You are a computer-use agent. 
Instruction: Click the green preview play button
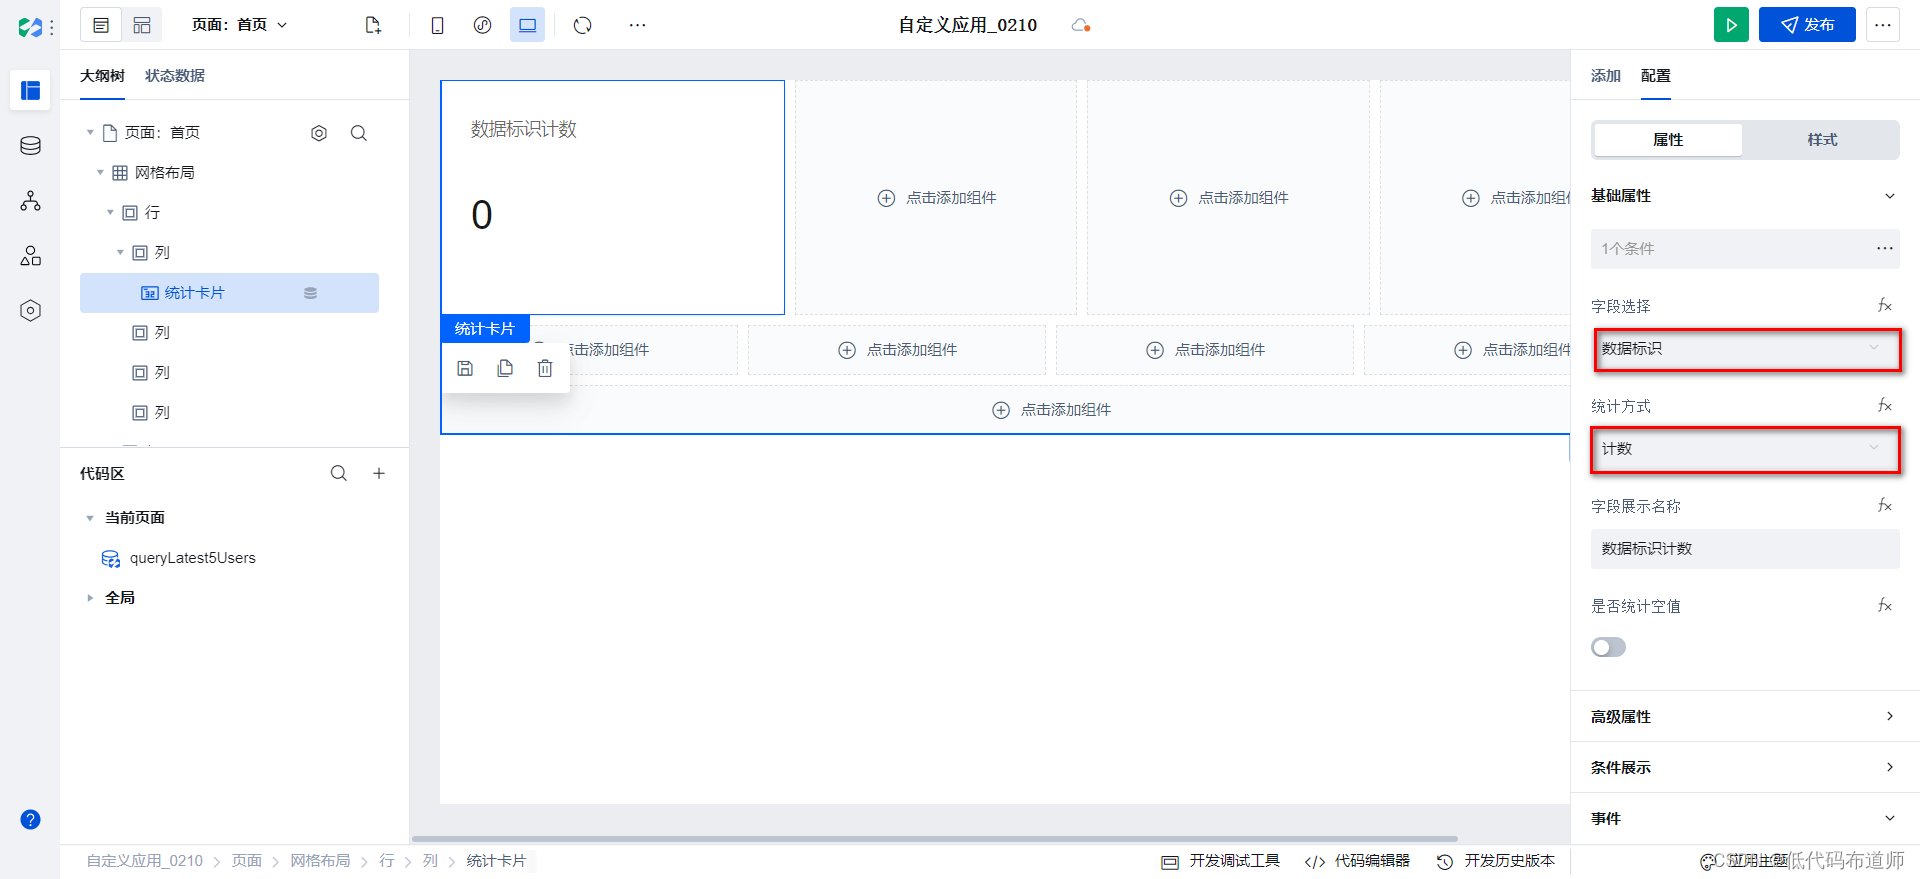1731,25
